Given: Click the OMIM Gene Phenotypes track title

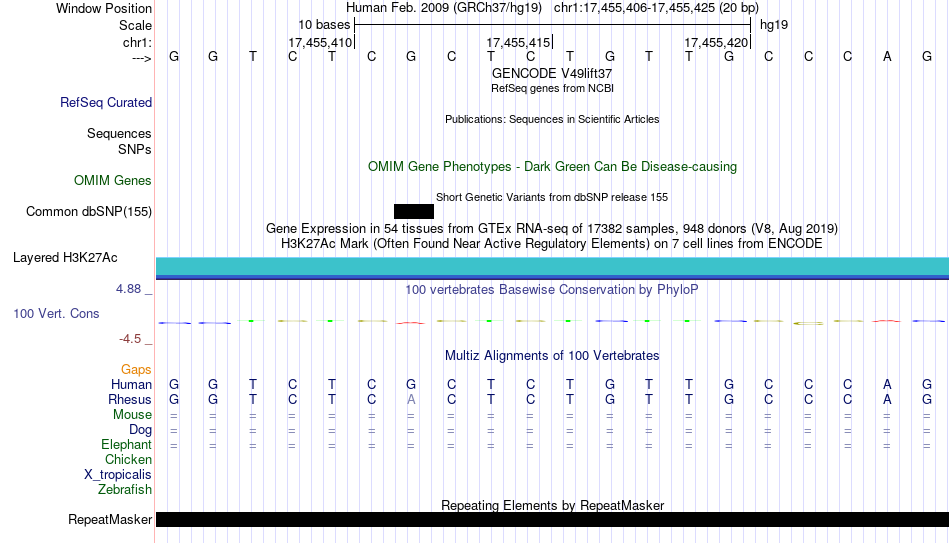Looking at the screenshot, I should click(x=553, y=167).
